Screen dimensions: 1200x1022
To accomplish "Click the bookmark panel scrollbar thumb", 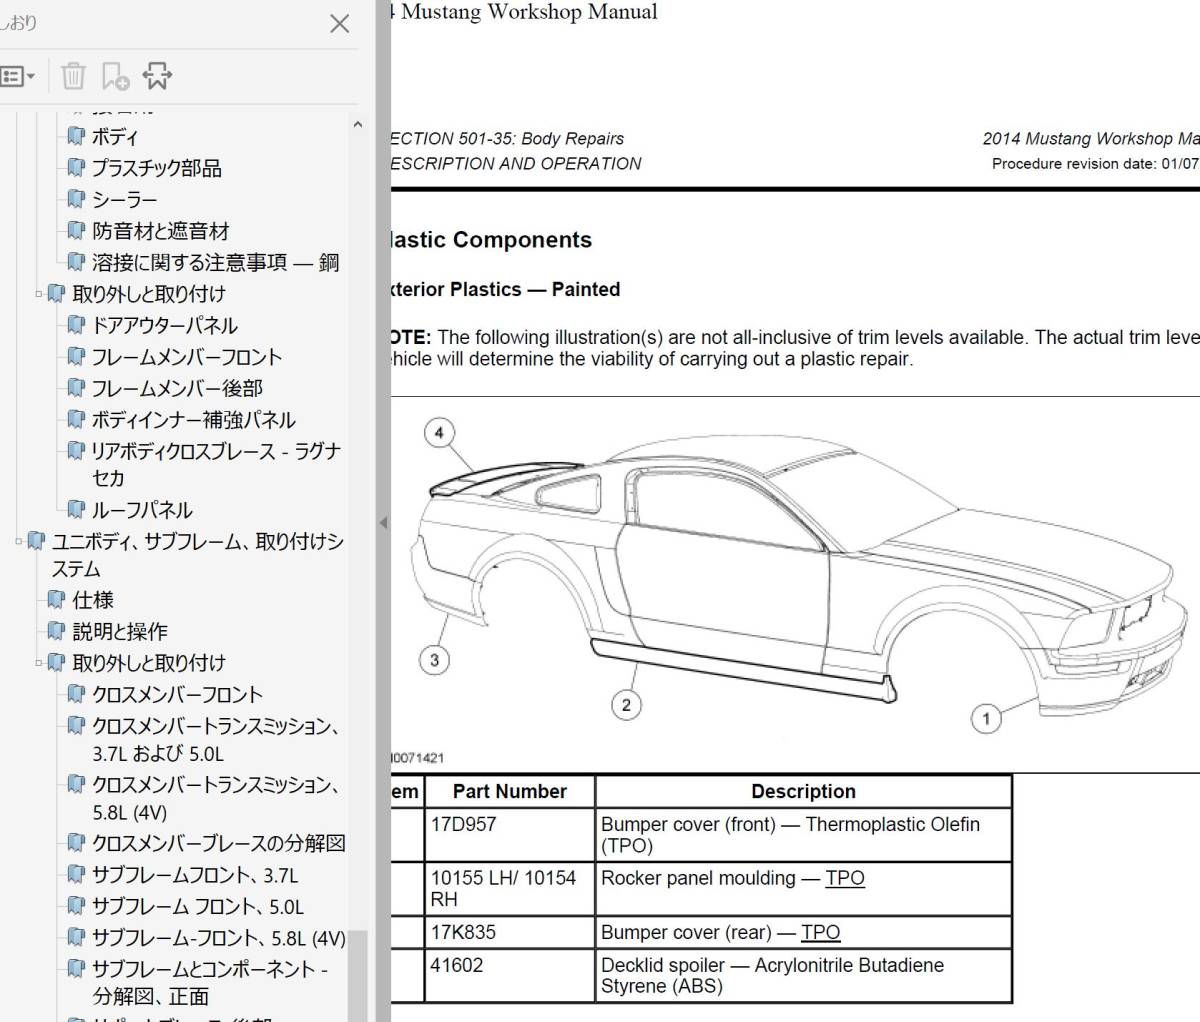I will pyautogui.click(x=357, y=975).
